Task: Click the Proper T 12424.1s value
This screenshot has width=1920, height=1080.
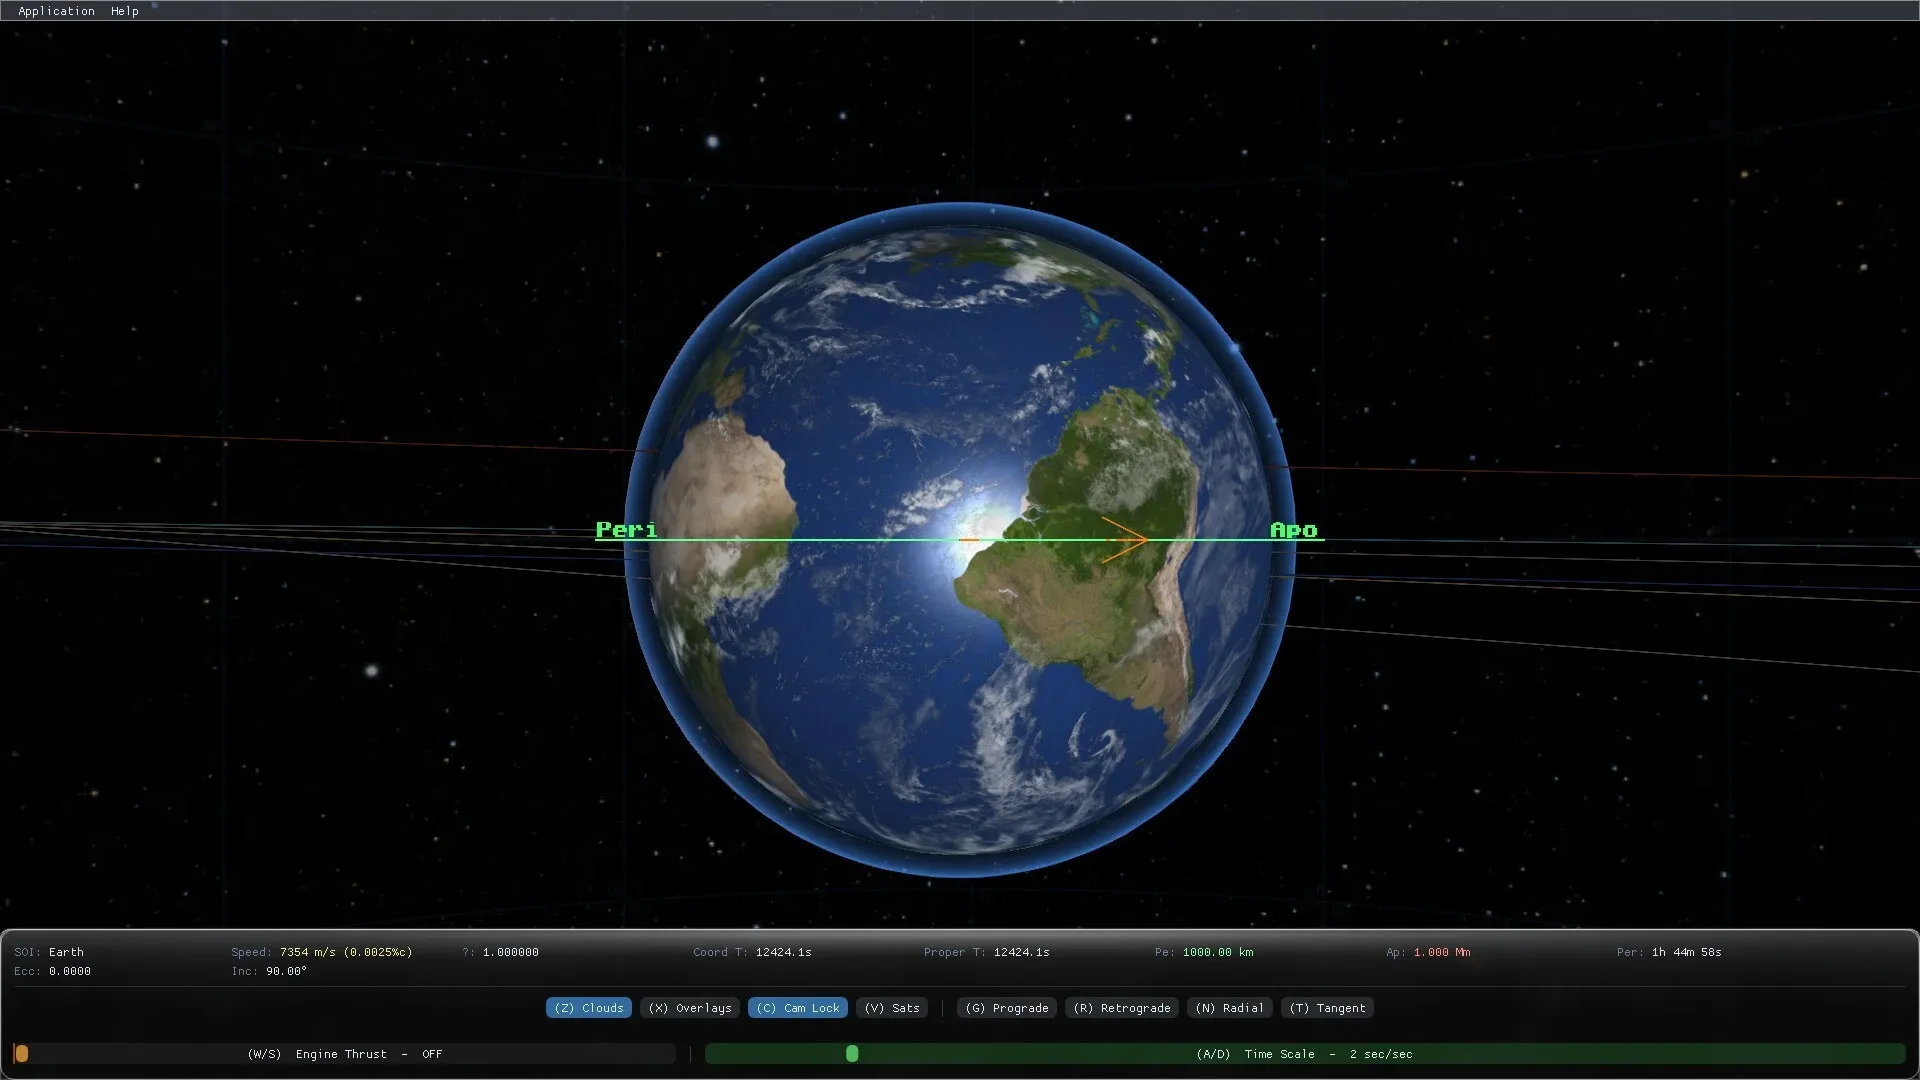Action: click(x=1022, y=952)
